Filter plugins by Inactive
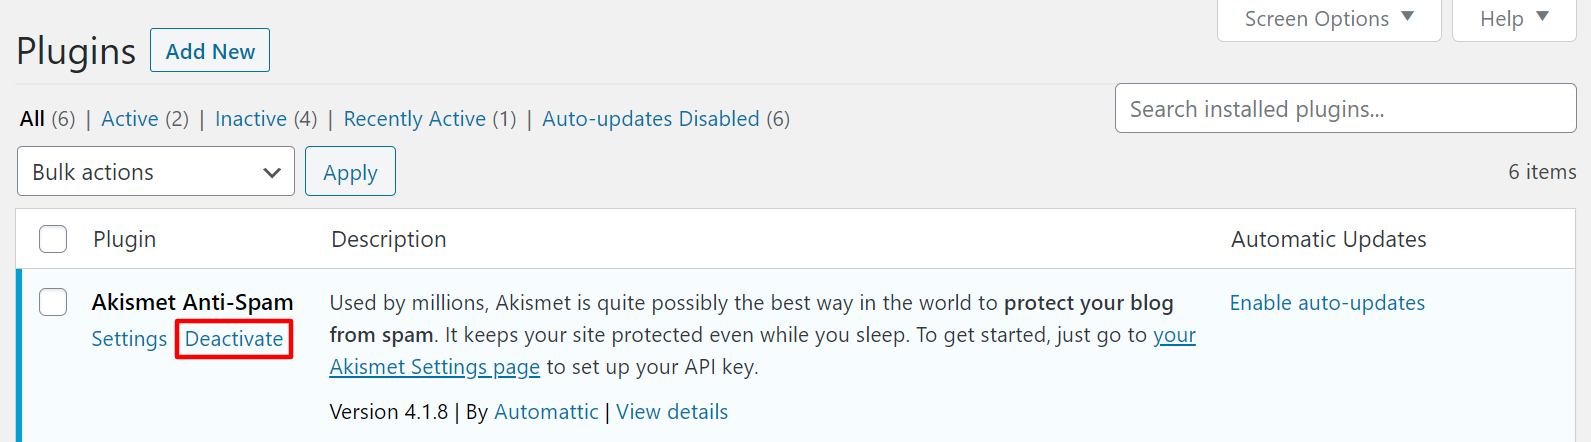The image size is (1591, 442). 251,119
